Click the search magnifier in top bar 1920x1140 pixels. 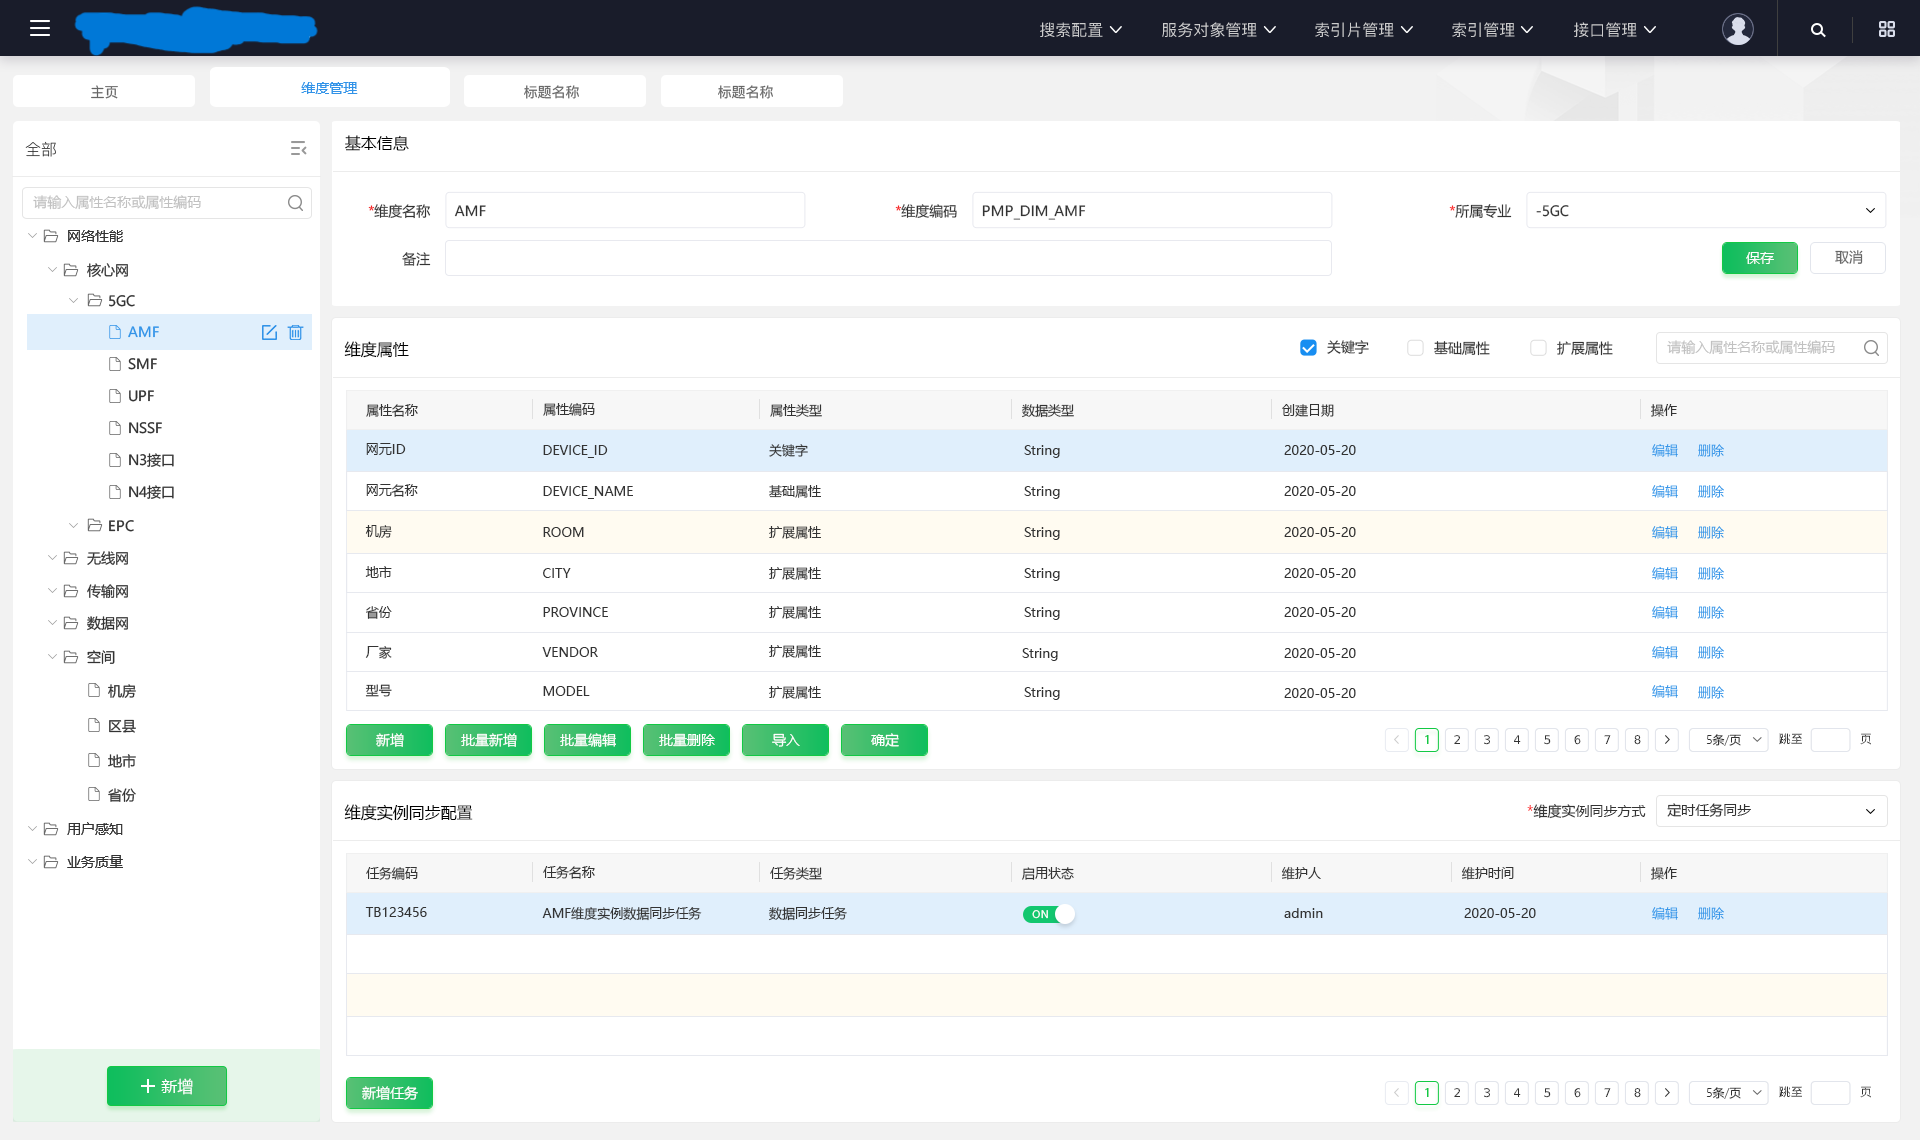click(1818, 30)
